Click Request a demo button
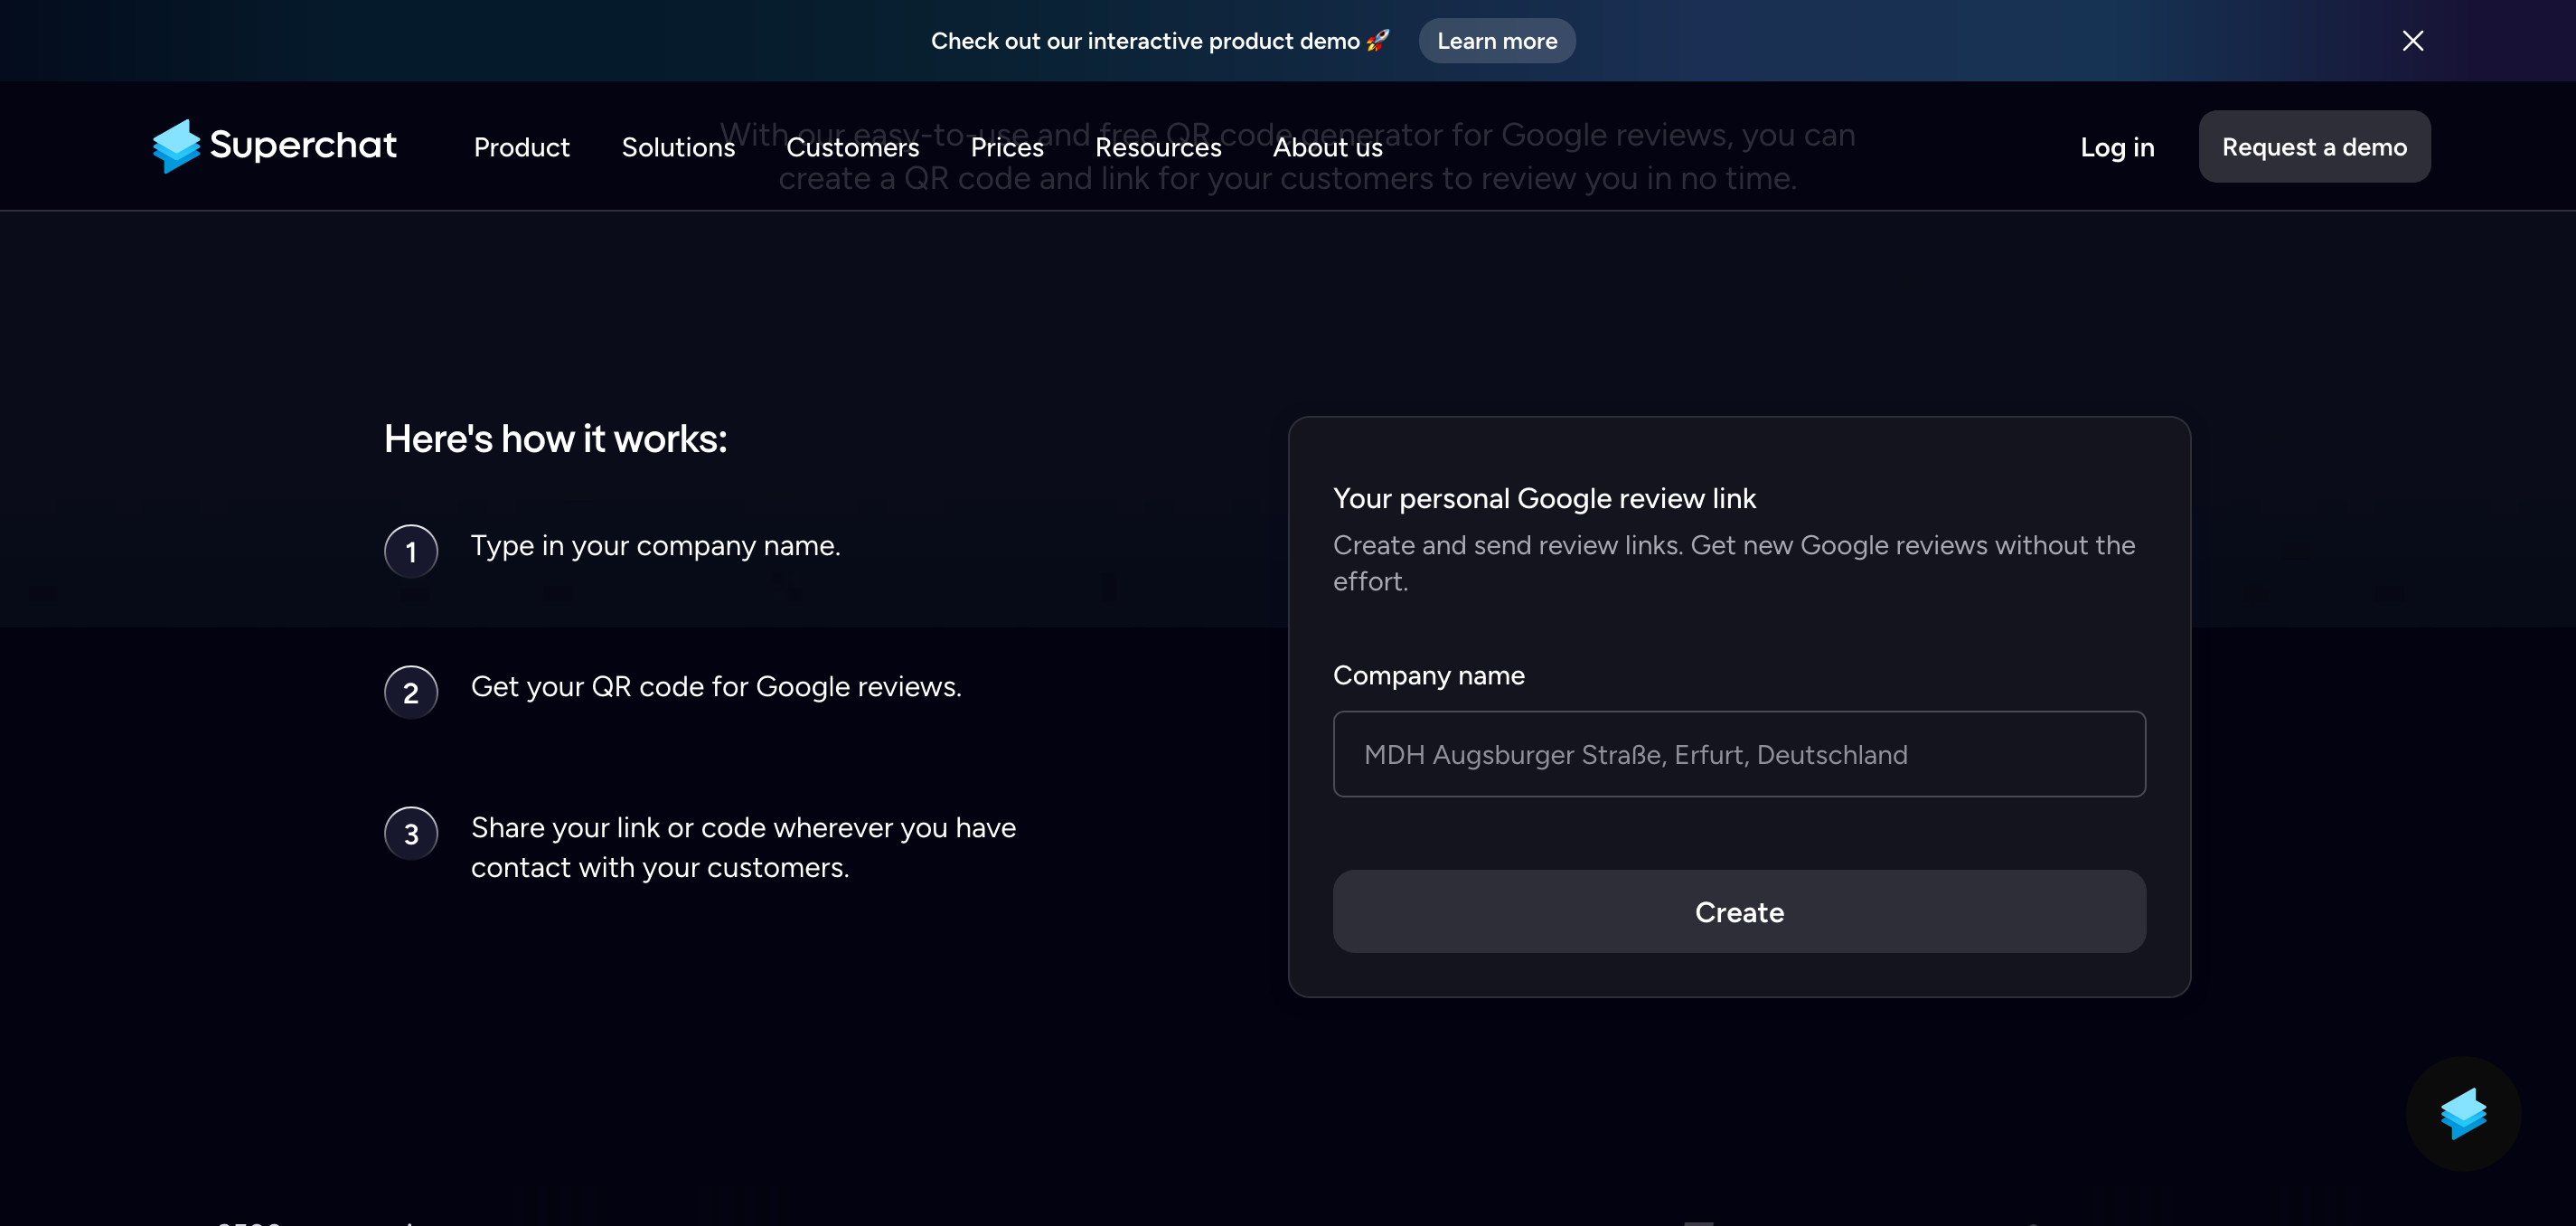This screenshot has width=2576, height=1226. 2314,147
